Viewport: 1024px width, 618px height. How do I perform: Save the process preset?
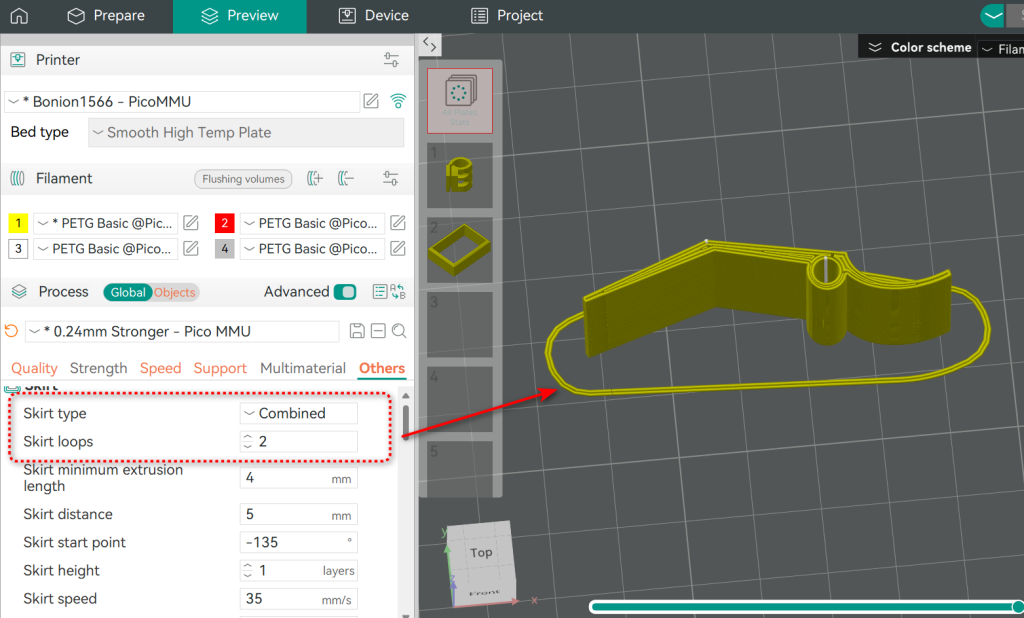[357, 331]
